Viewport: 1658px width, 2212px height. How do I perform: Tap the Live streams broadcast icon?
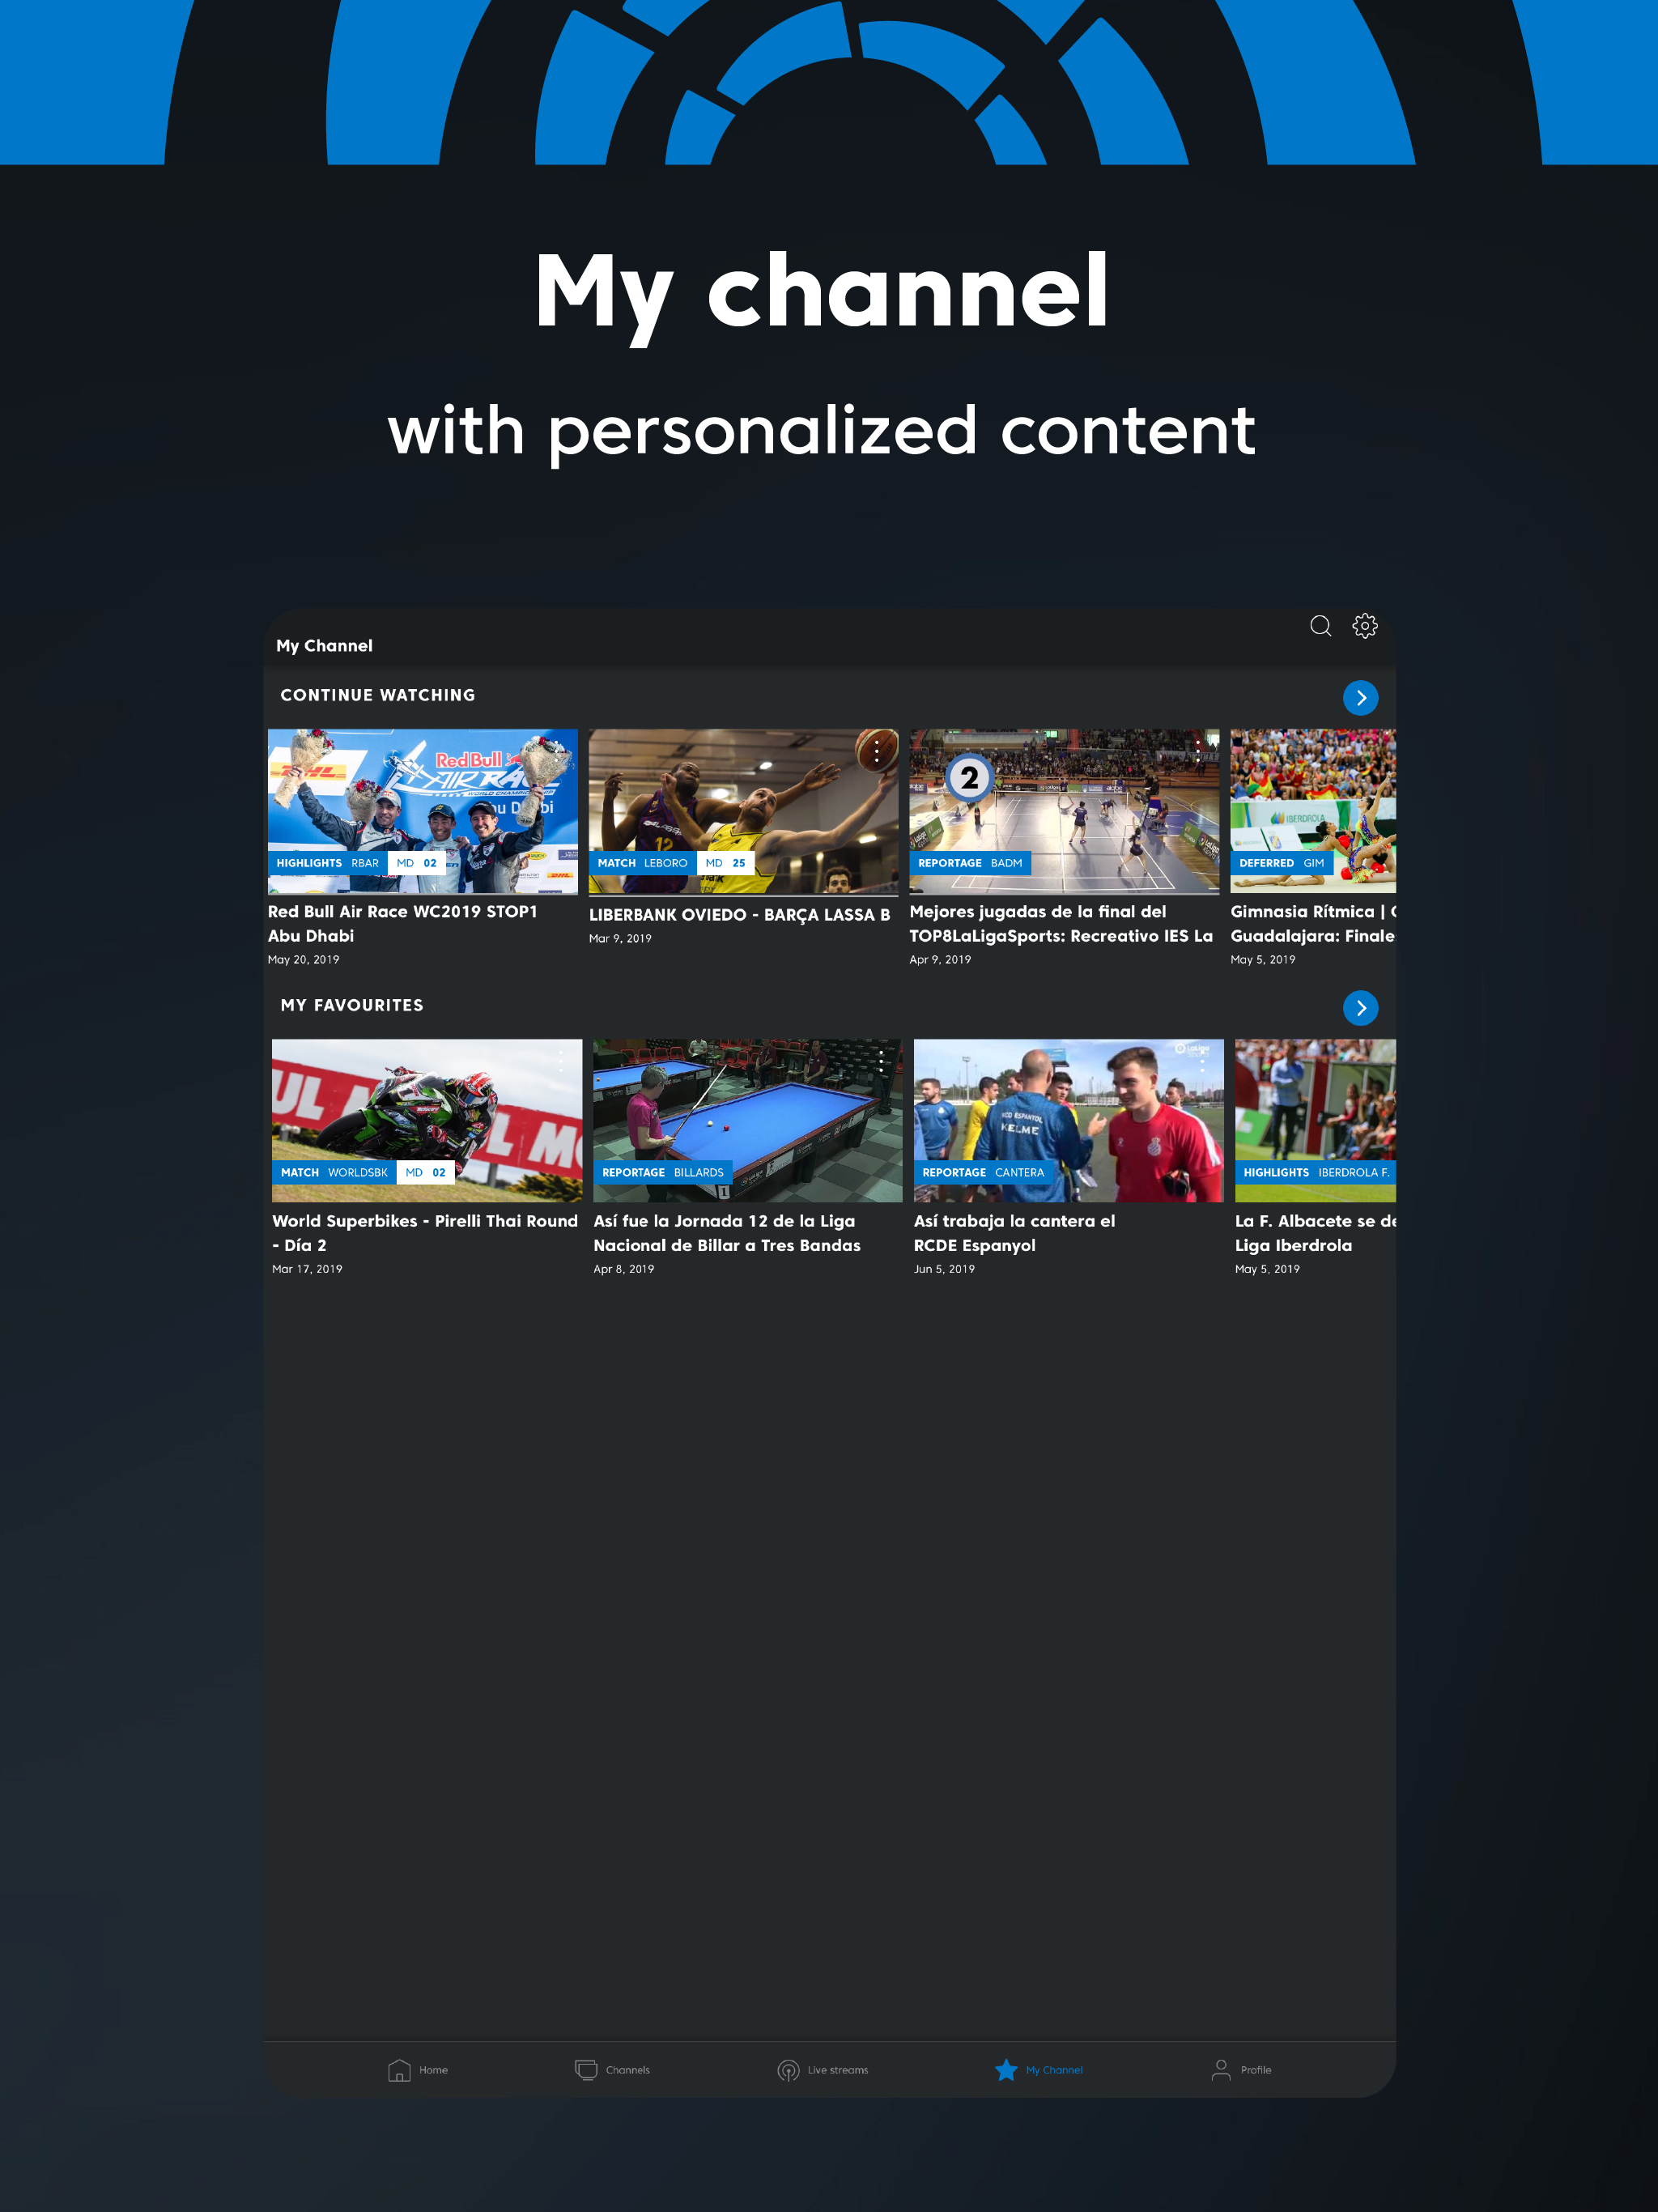tap(788, 2070)
